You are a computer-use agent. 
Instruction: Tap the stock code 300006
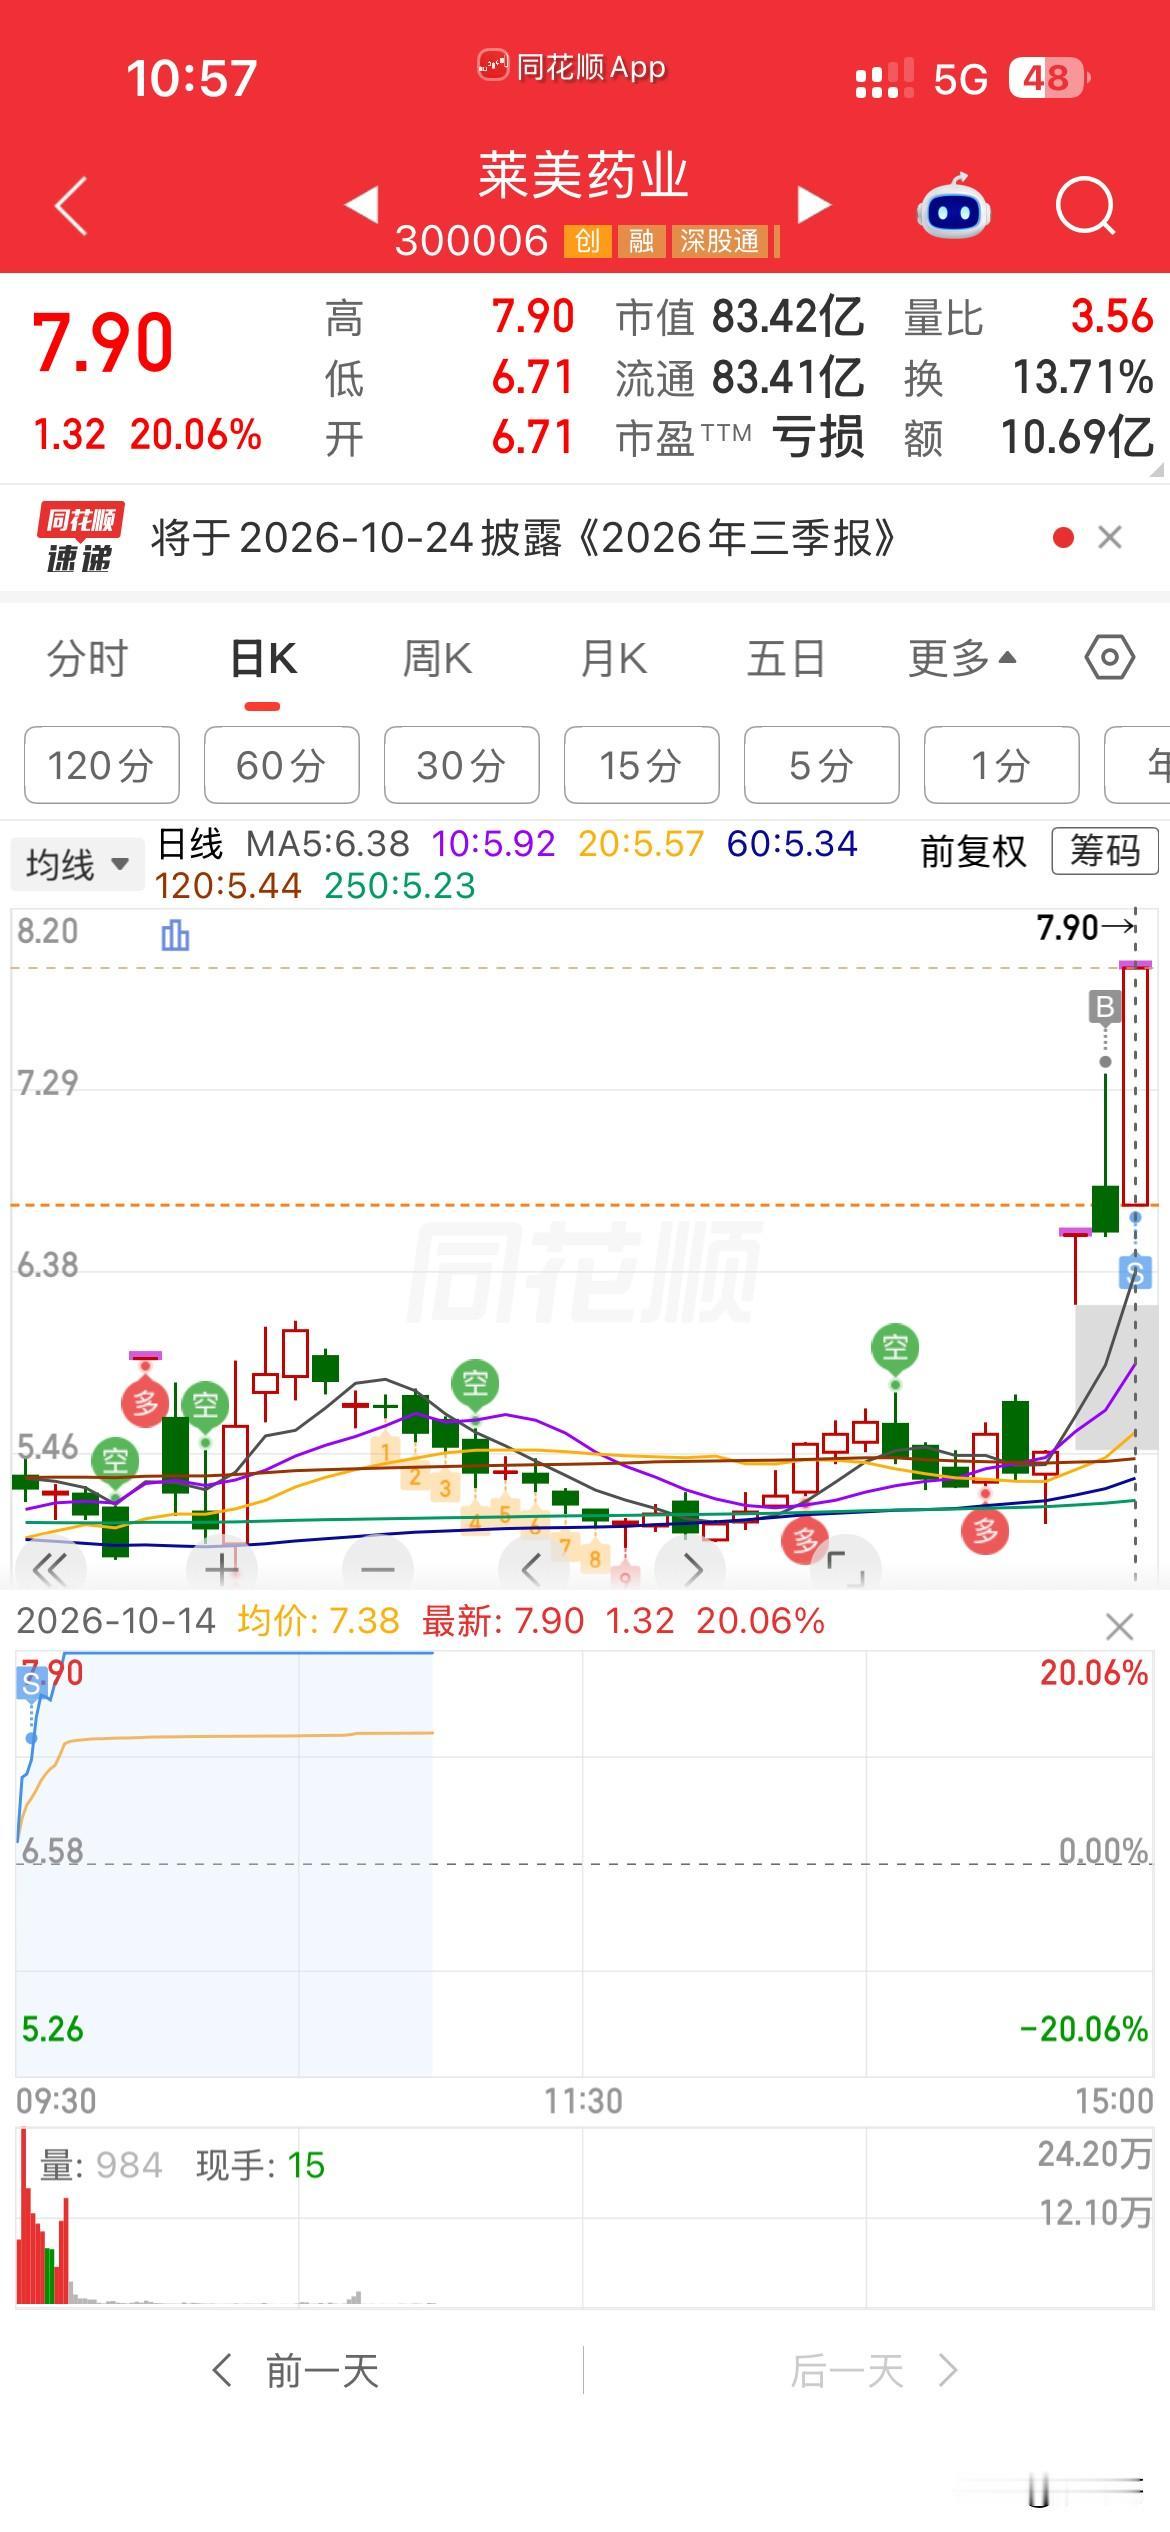click(471, 241)
